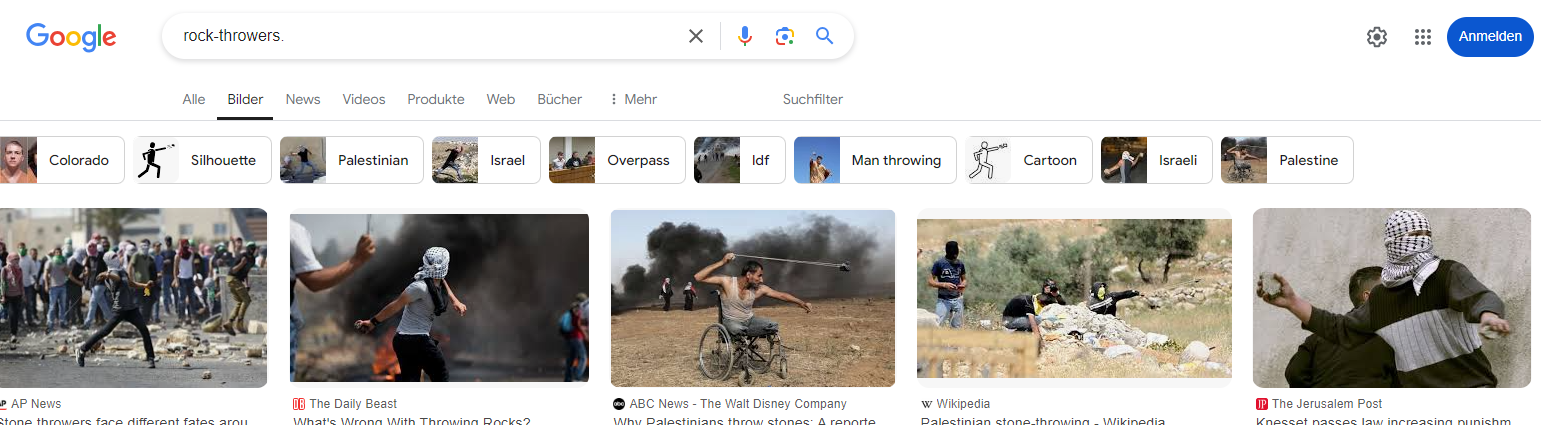Open the wheelchair slingshot ABC News image
The height and width of the screenshot is (425, 1541).
coord(752,298)
